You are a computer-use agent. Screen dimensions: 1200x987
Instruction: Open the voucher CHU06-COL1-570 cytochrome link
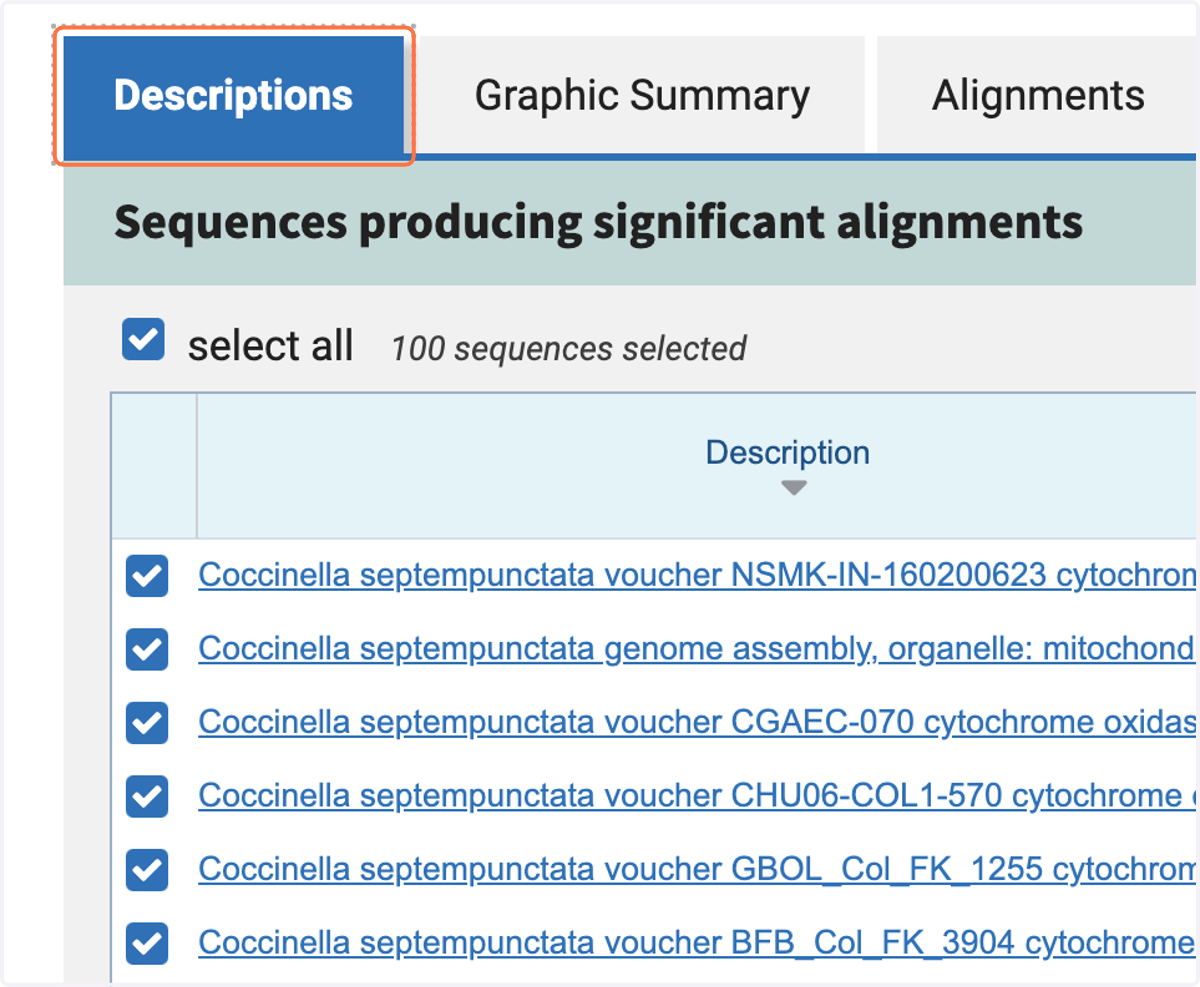[x=697, y=795]
